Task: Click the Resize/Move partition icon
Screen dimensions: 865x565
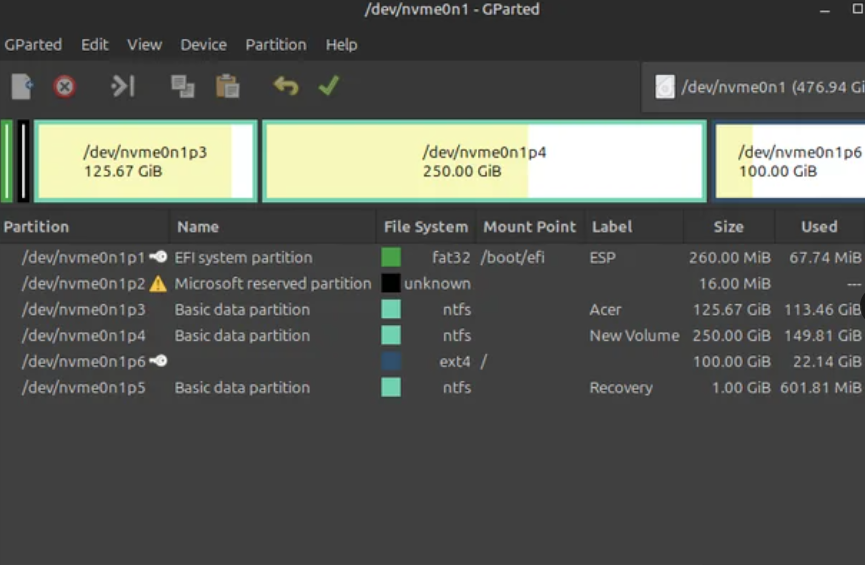Action: click(122, 87)
